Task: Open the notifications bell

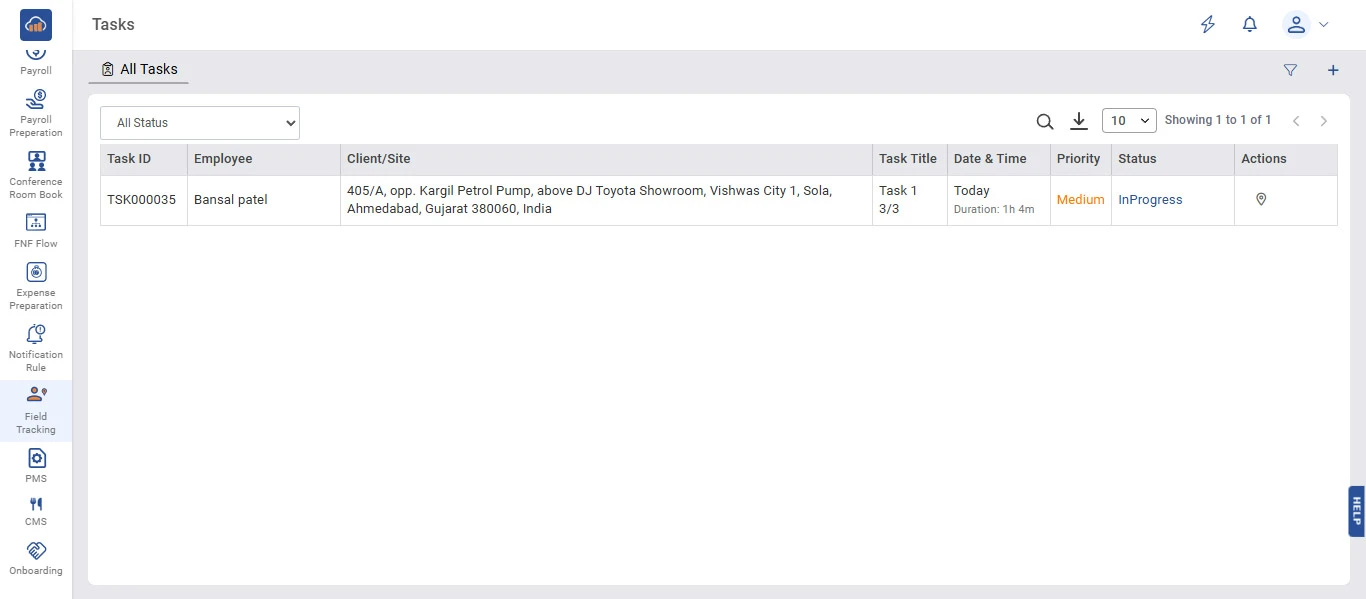Action: click(1250, 25)
